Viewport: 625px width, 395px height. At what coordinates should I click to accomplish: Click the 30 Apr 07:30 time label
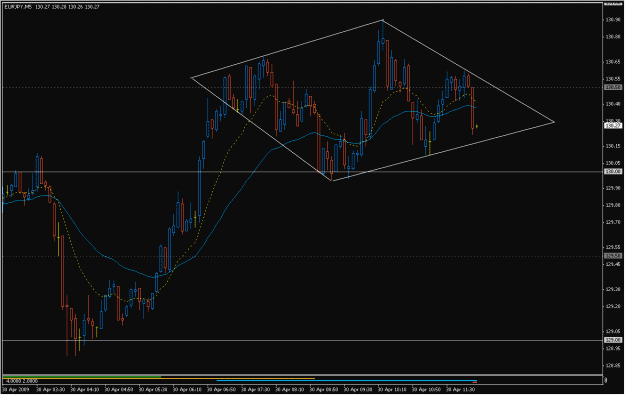(256, 389)
